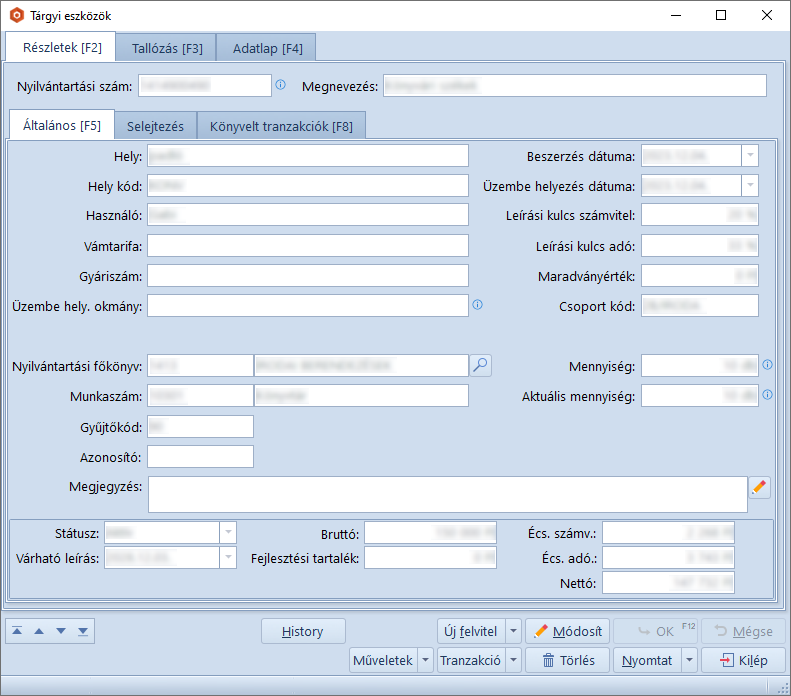Switch to Tallózás [F3] tab
The image size is (791, 696).
166,48
